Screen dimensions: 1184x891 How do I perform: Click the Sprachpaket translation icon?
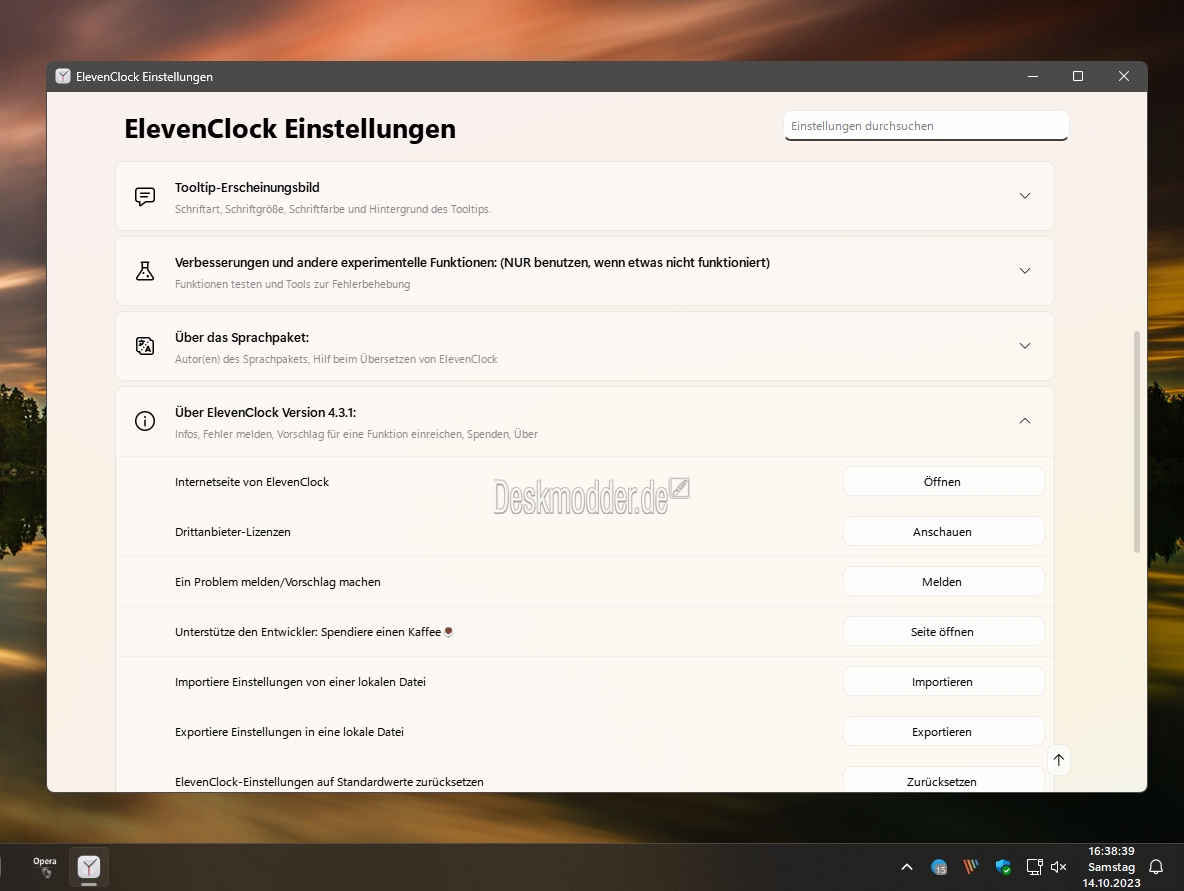pyautogui.click(x=145, y=346)
